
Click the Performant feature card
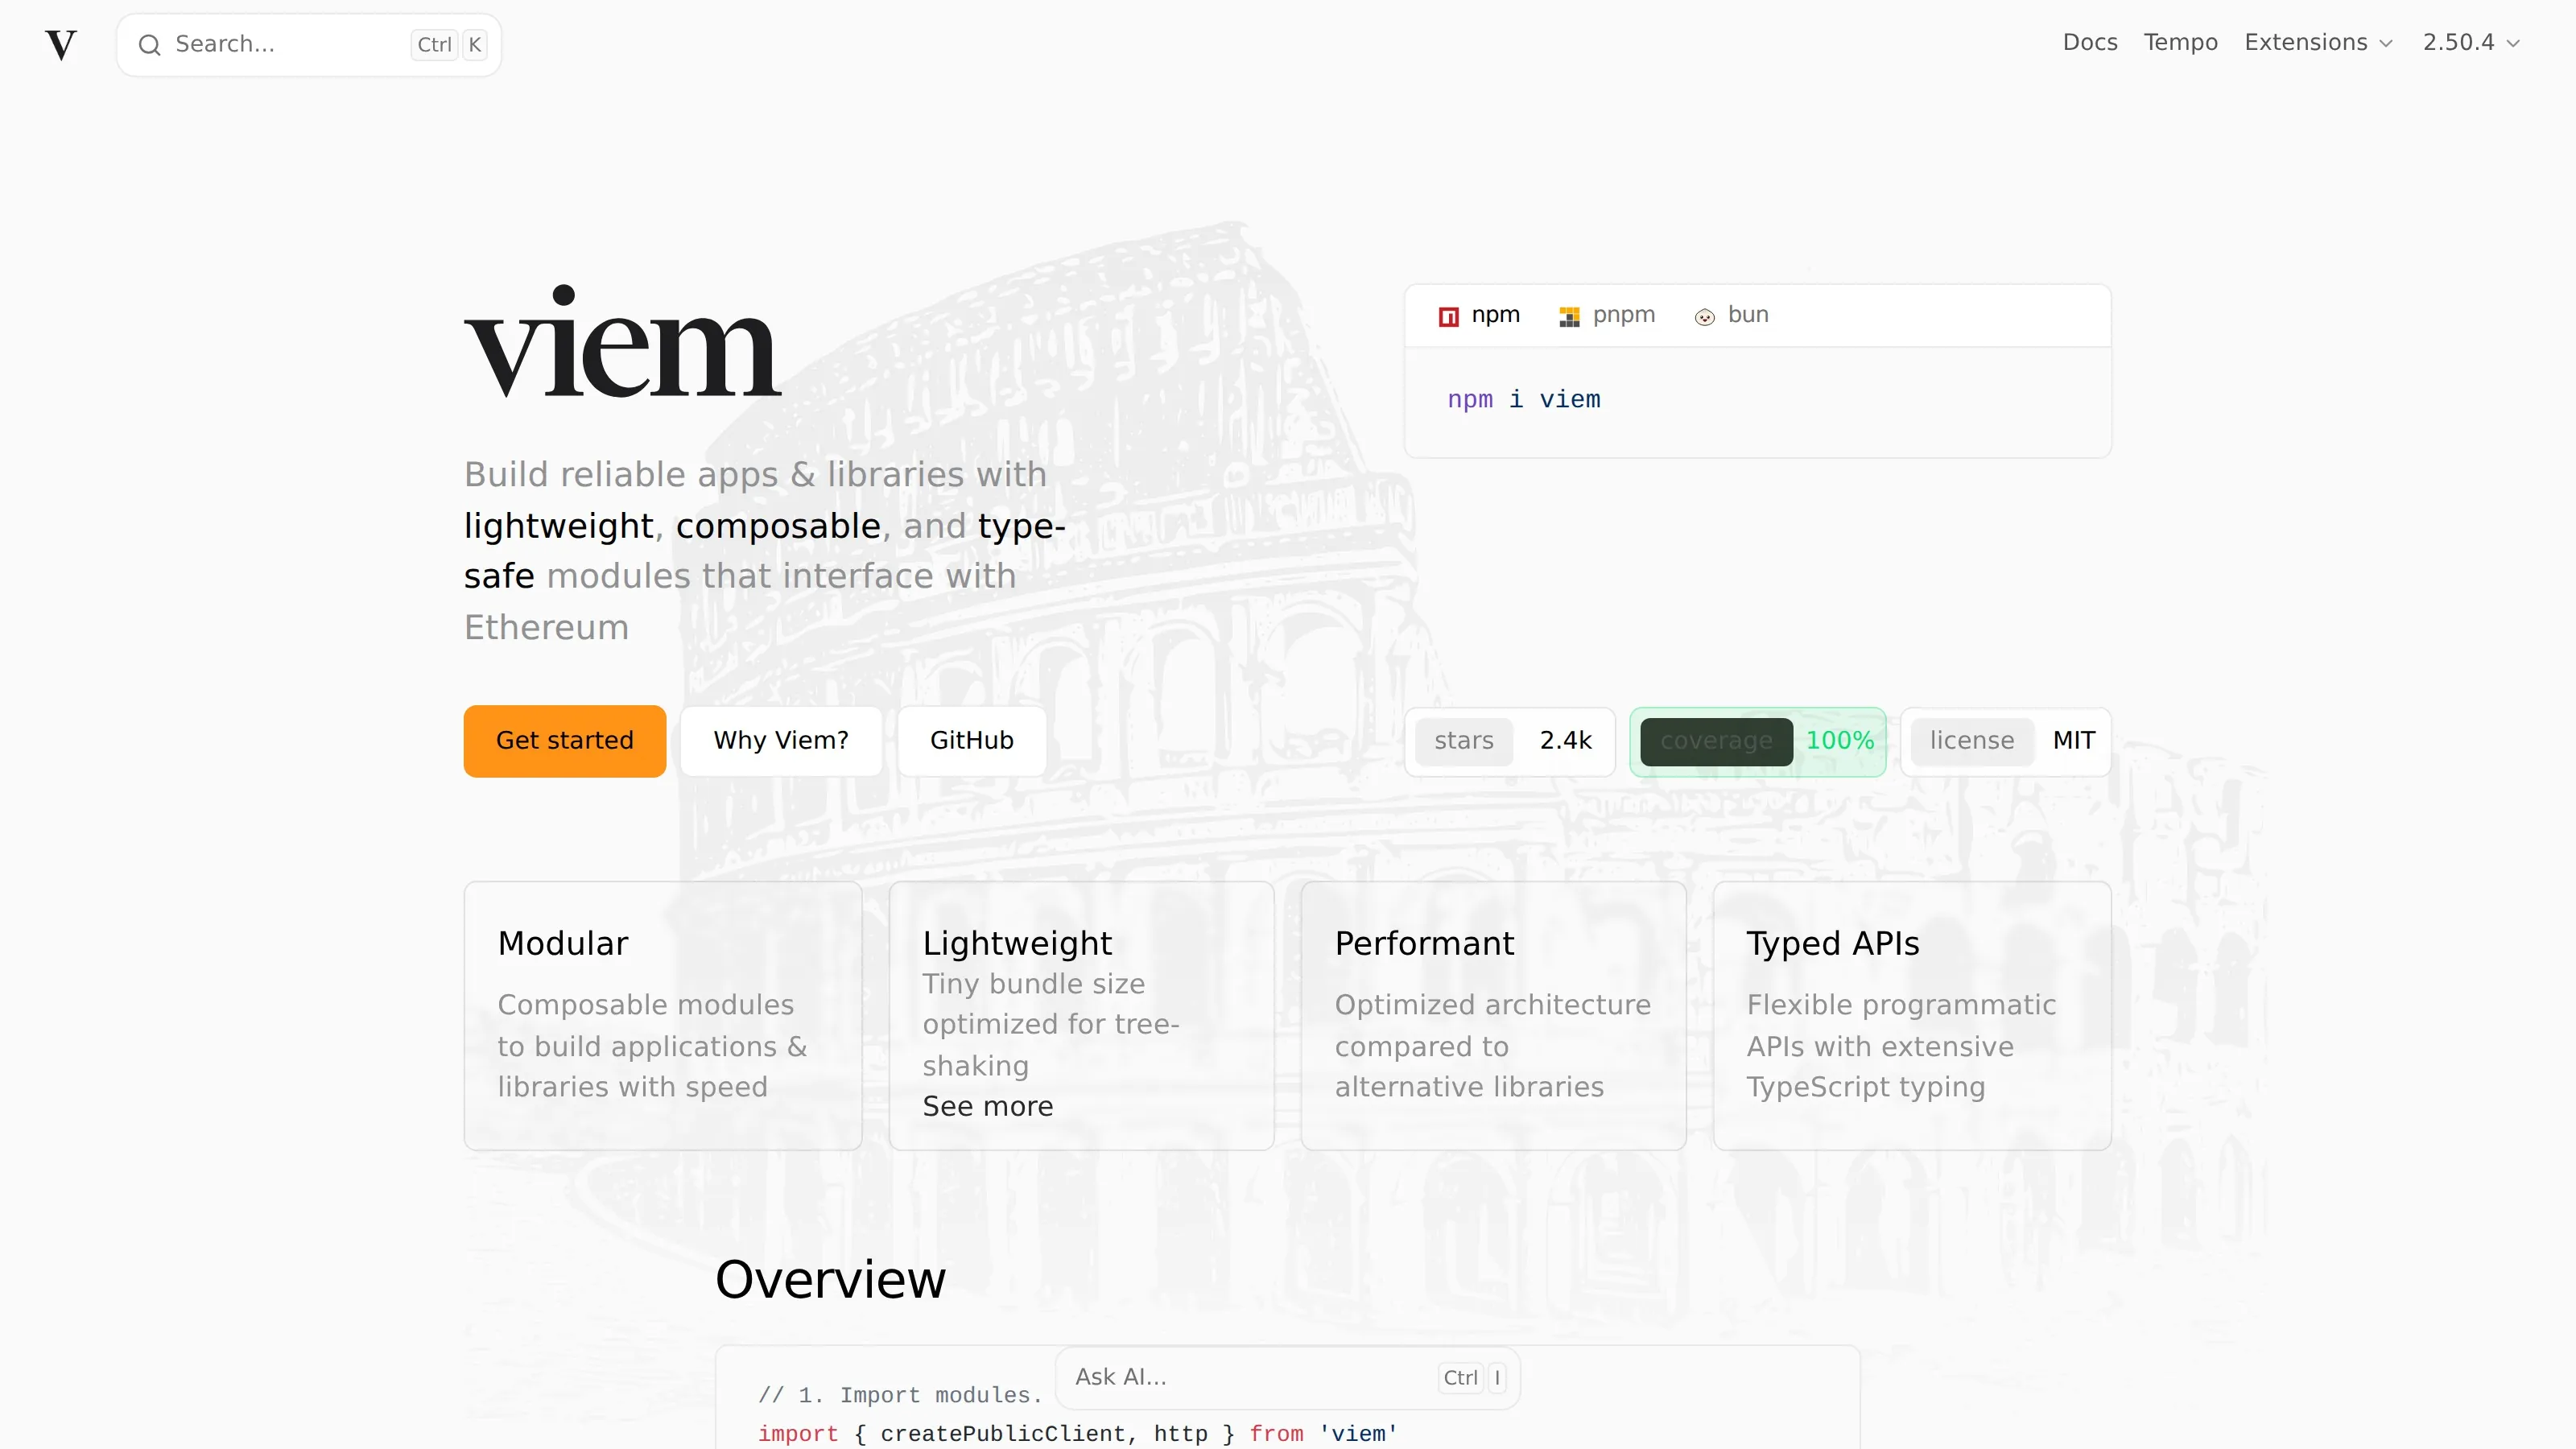[x=1493, y=1015]
